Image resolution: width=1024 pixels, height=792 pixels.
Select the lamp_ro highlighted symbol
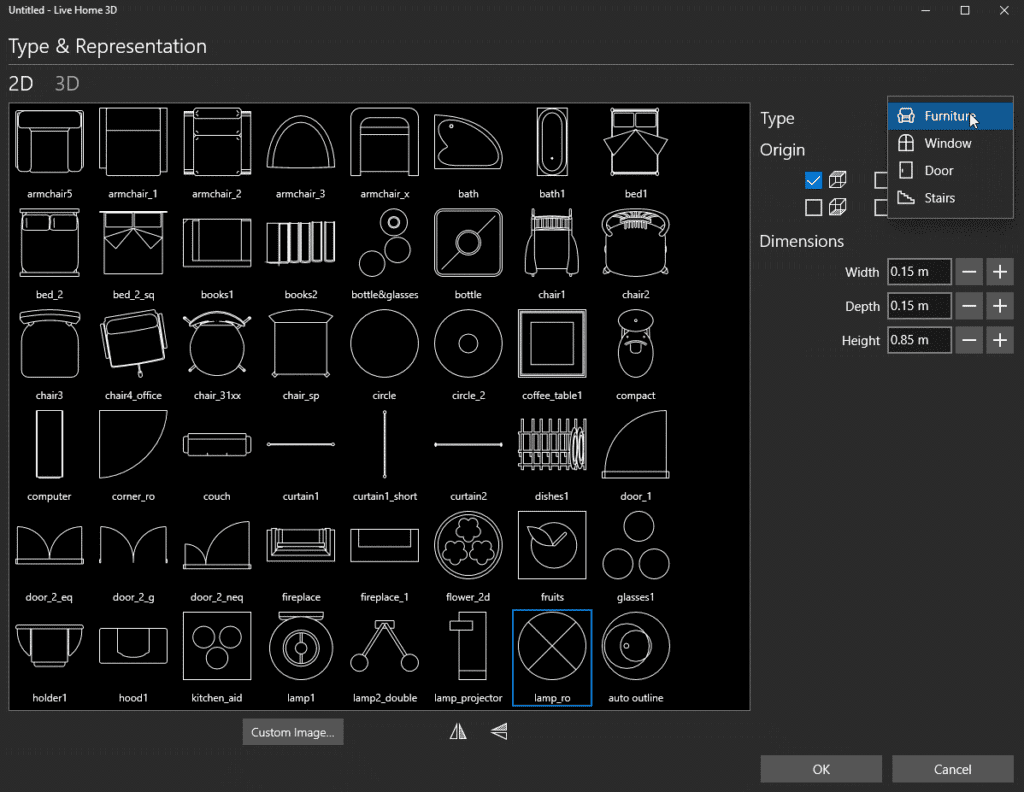[x=552, y=657]
